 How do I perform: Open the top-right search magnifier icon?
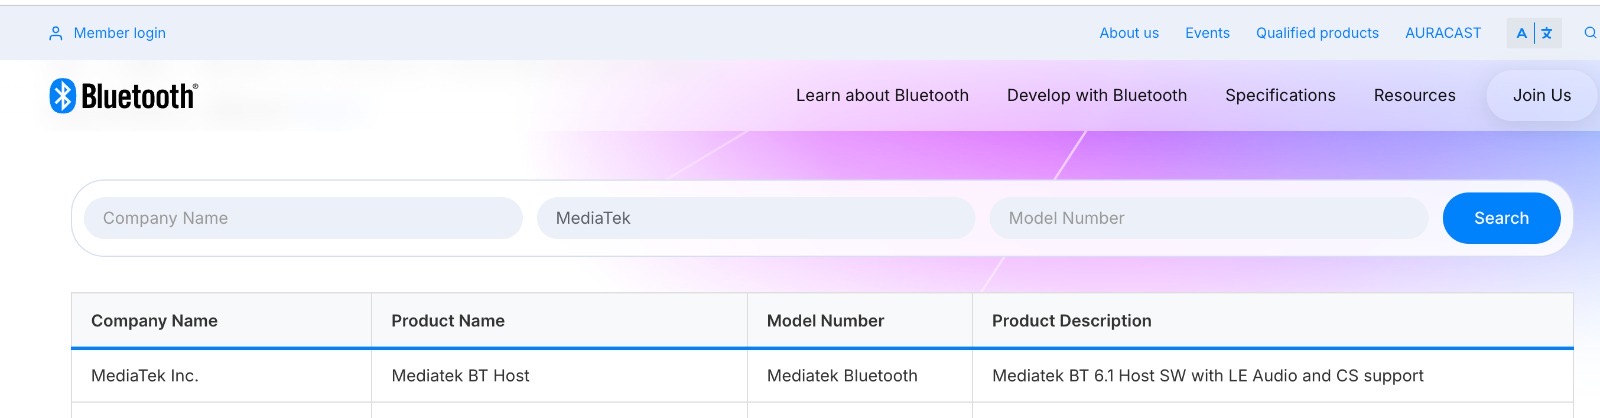coord(1589,33)
